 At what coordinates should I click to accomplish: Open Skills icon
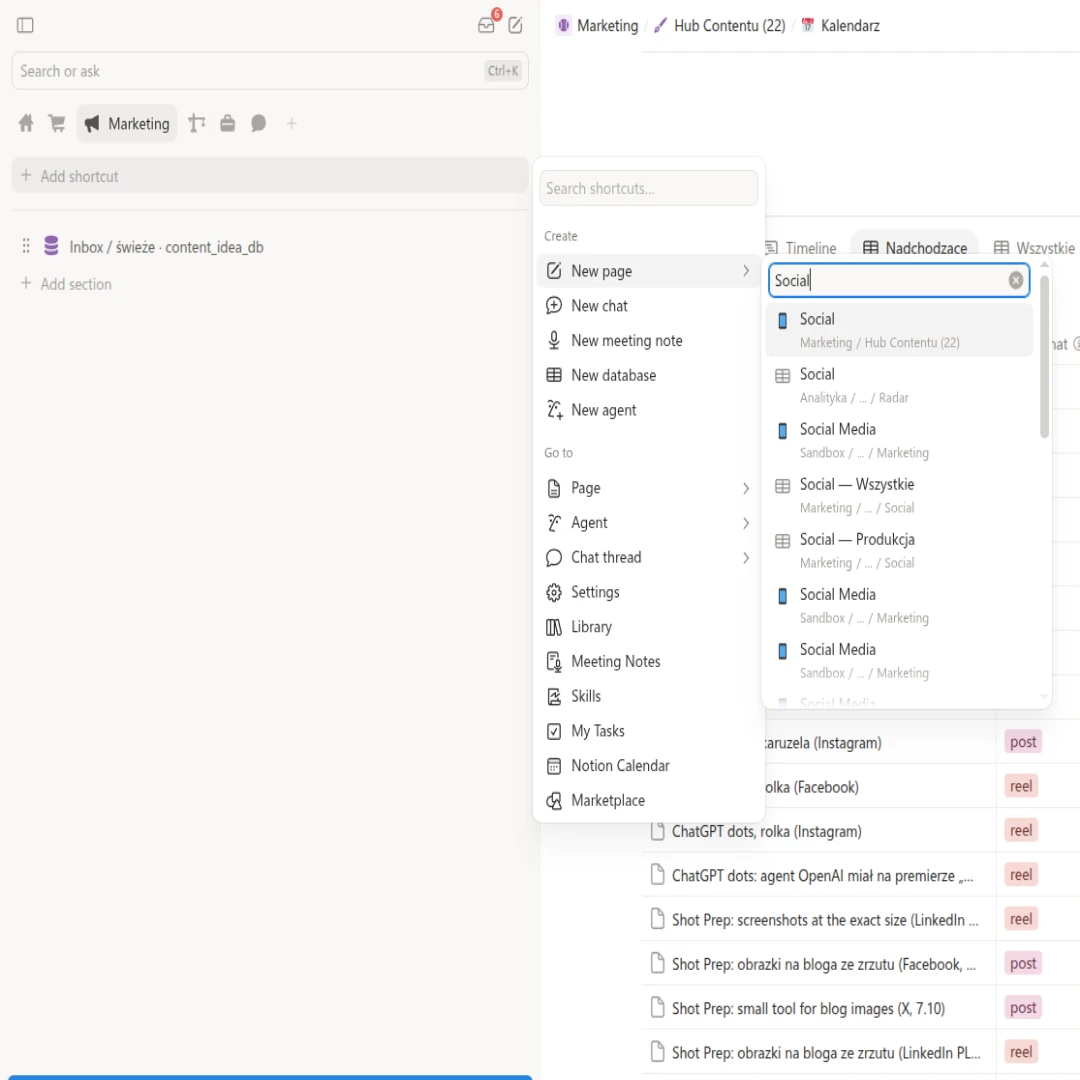click(554, 696)
